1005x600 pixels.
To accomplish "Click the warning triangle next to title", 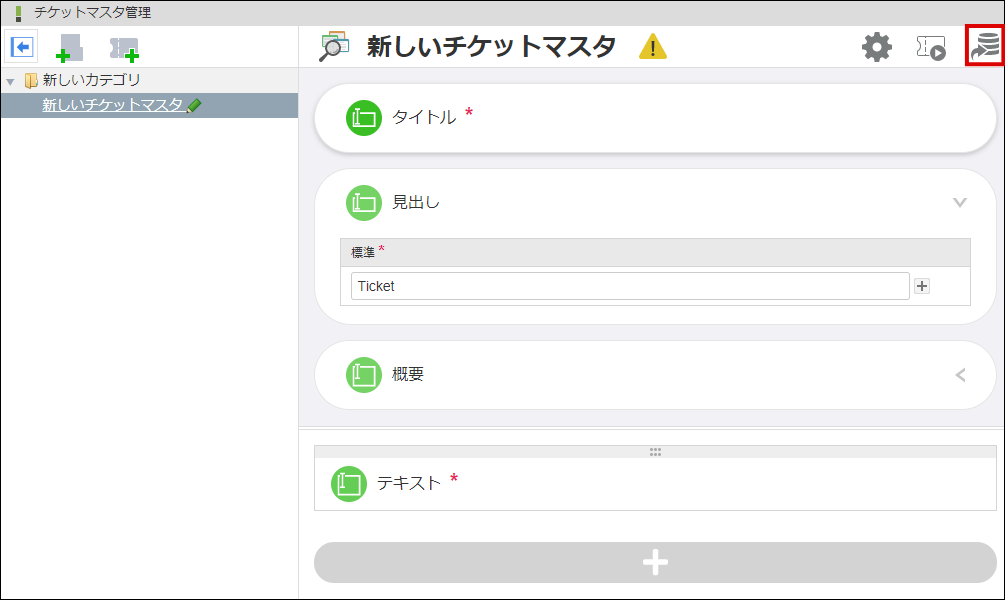I will (651, 45).
